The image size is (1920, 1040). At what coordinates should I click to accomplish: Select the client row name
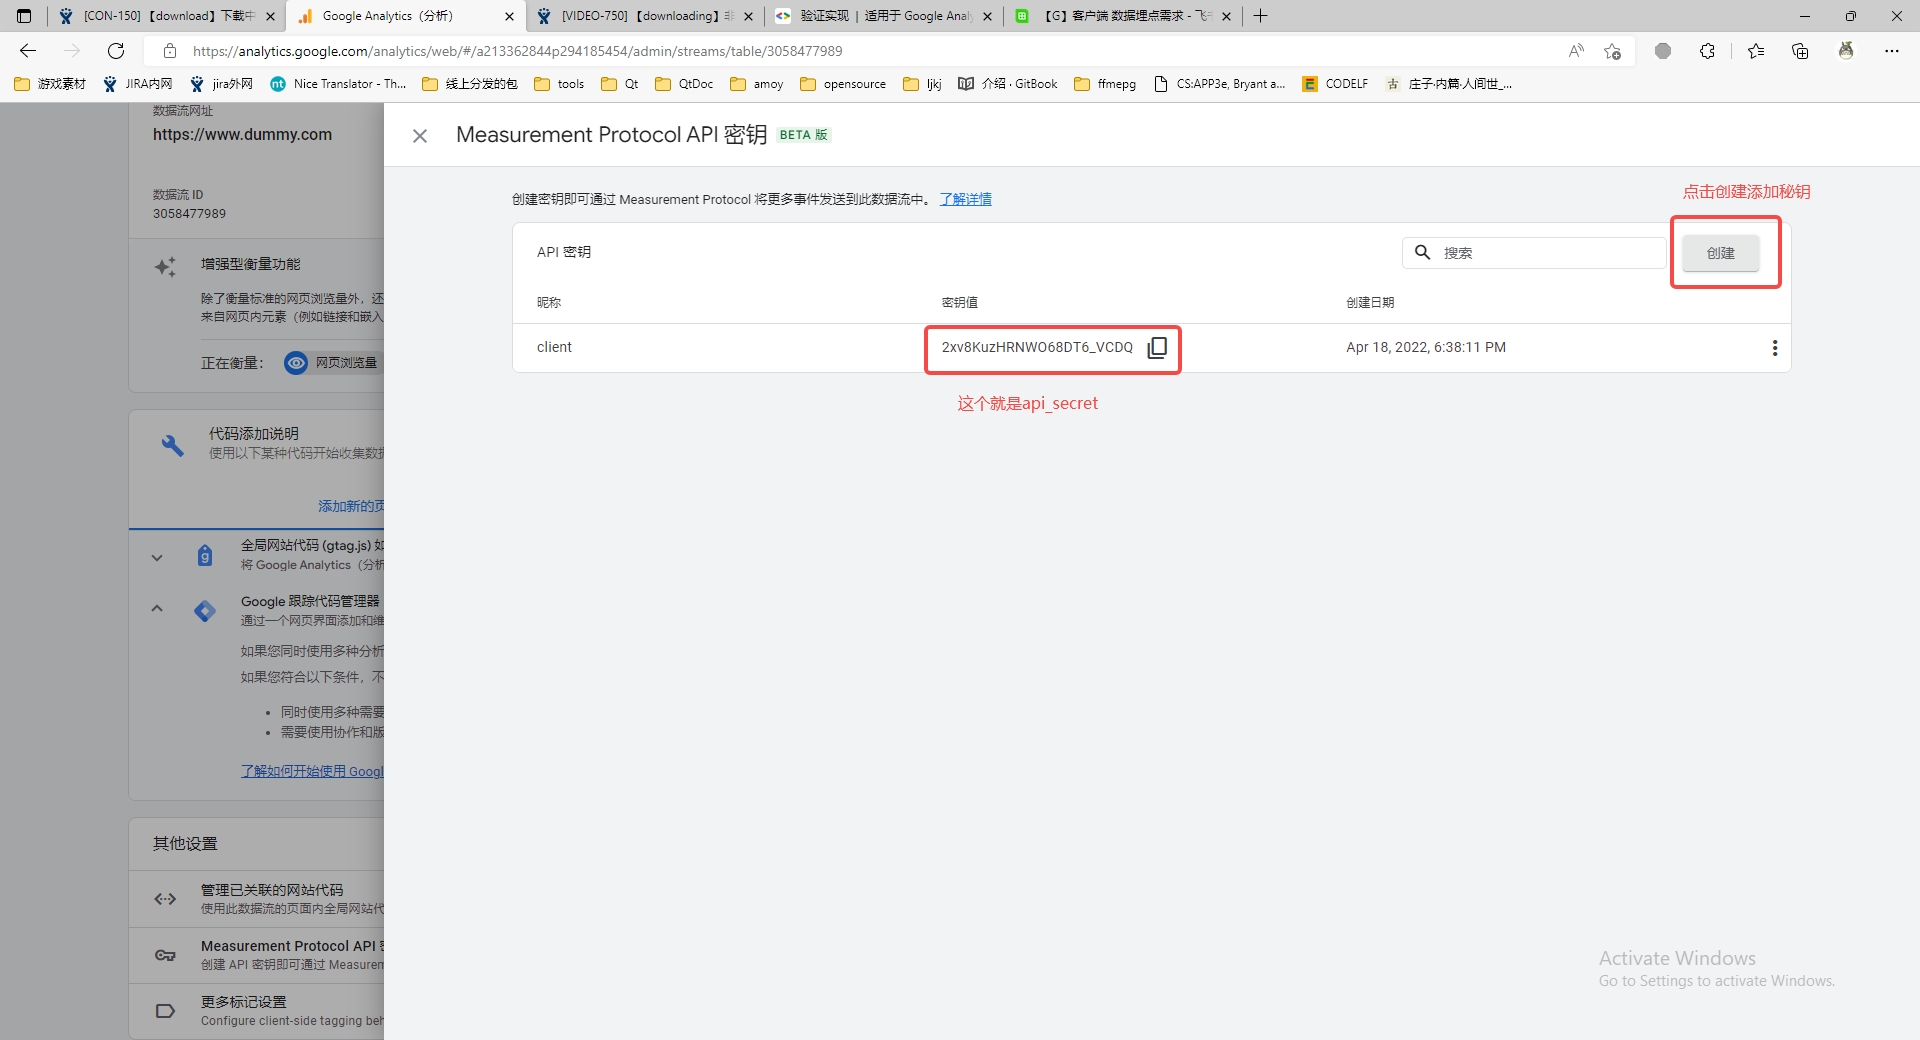coord(554,347)
